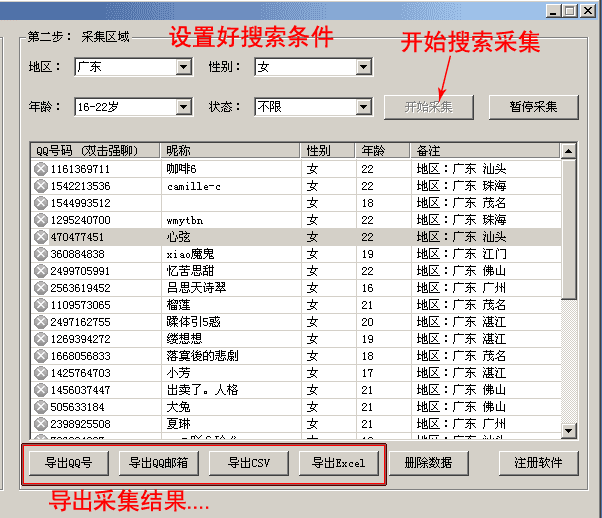602x518 pixels.
Task: Click the QQ号码 column header
Action: click(95, 151)
